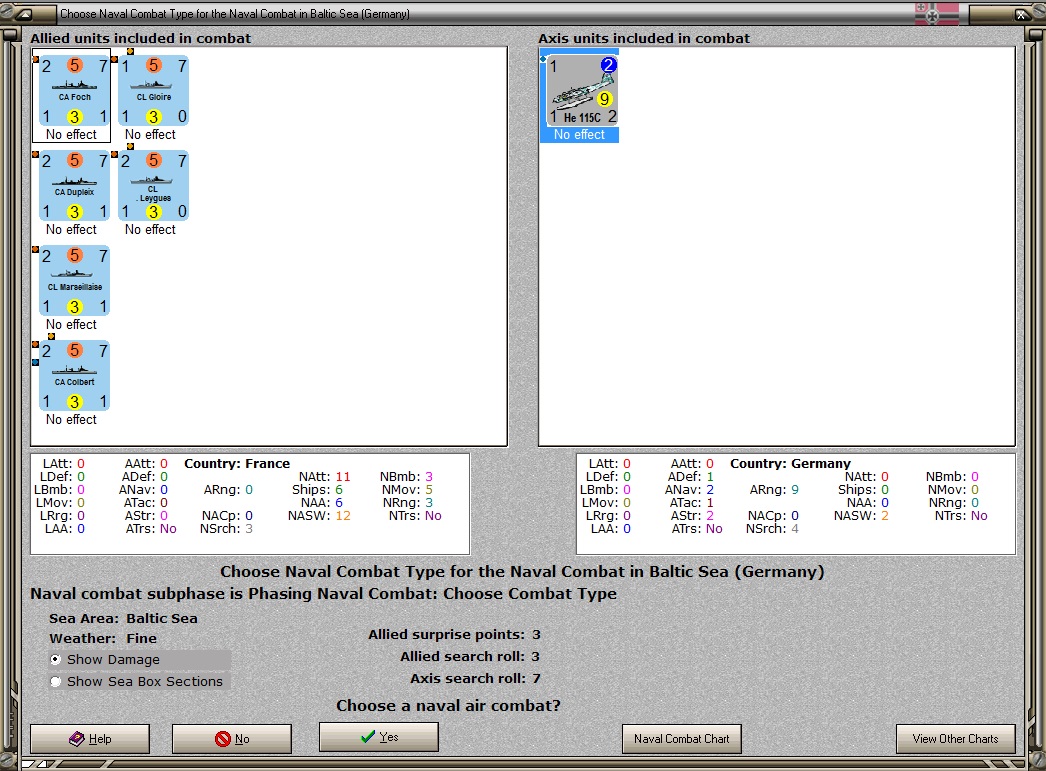This screenshot has width=1046, height=771.
Task: Click the Allied search roll value
Action: pyautogui.click(x=535, y=656)
